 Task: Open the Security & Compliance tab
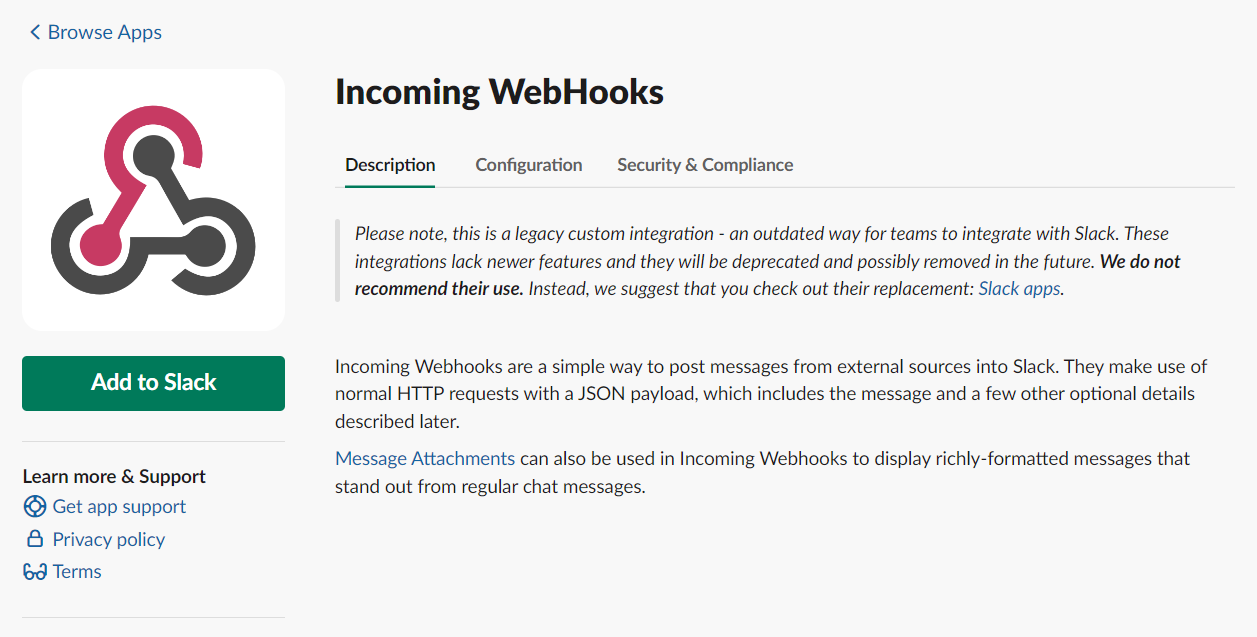coord(705,165)
